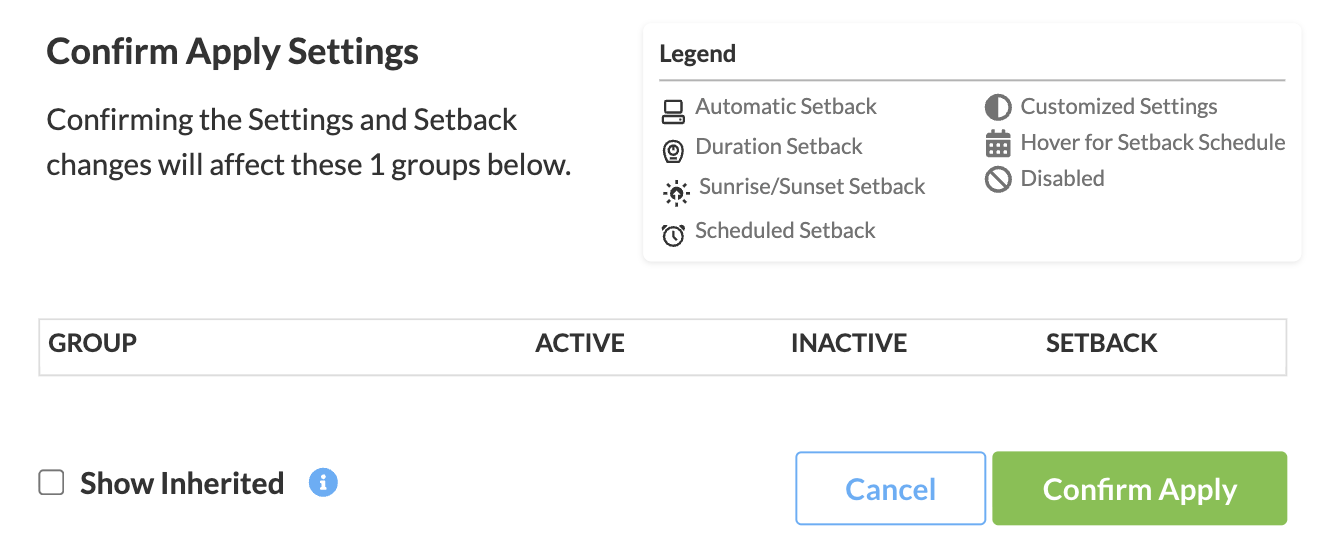Click the Show Inherited label text
The width and height of the screenshot is (1320, 544).
pos(182,484)
